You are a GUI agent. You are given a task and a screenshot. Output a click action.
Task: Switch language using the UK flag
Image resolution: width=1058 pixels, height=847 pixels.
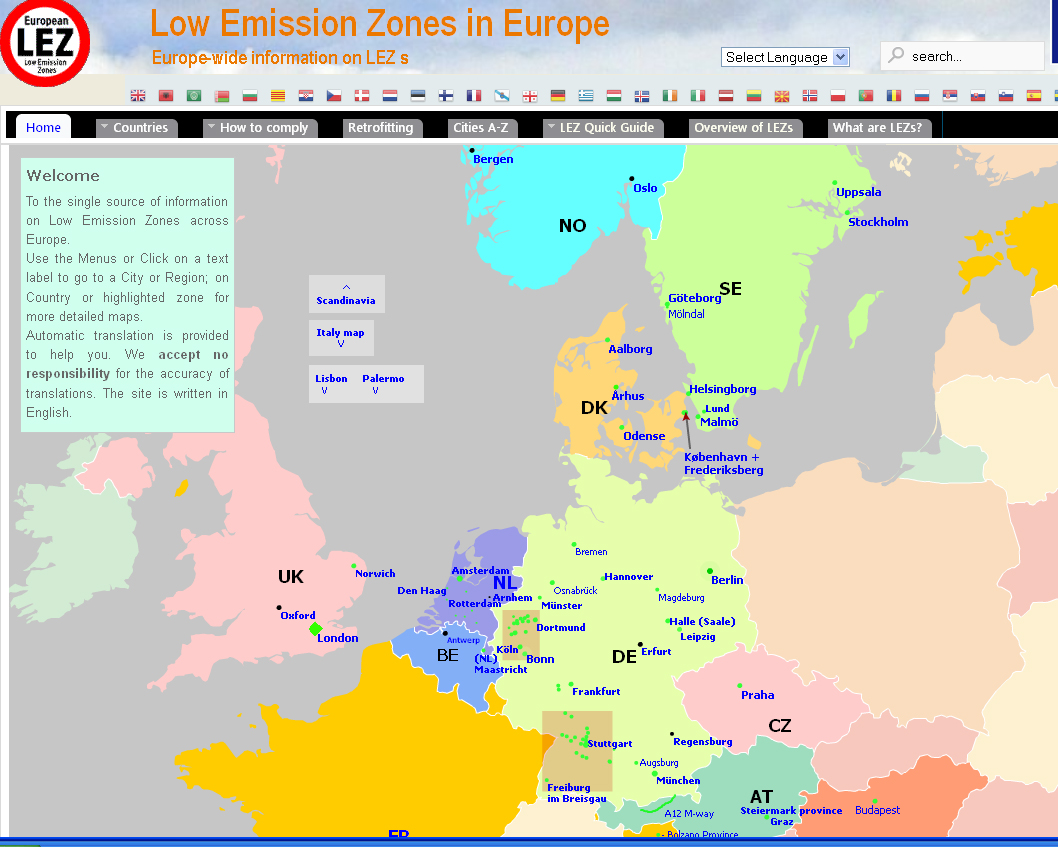click(138, 96)
